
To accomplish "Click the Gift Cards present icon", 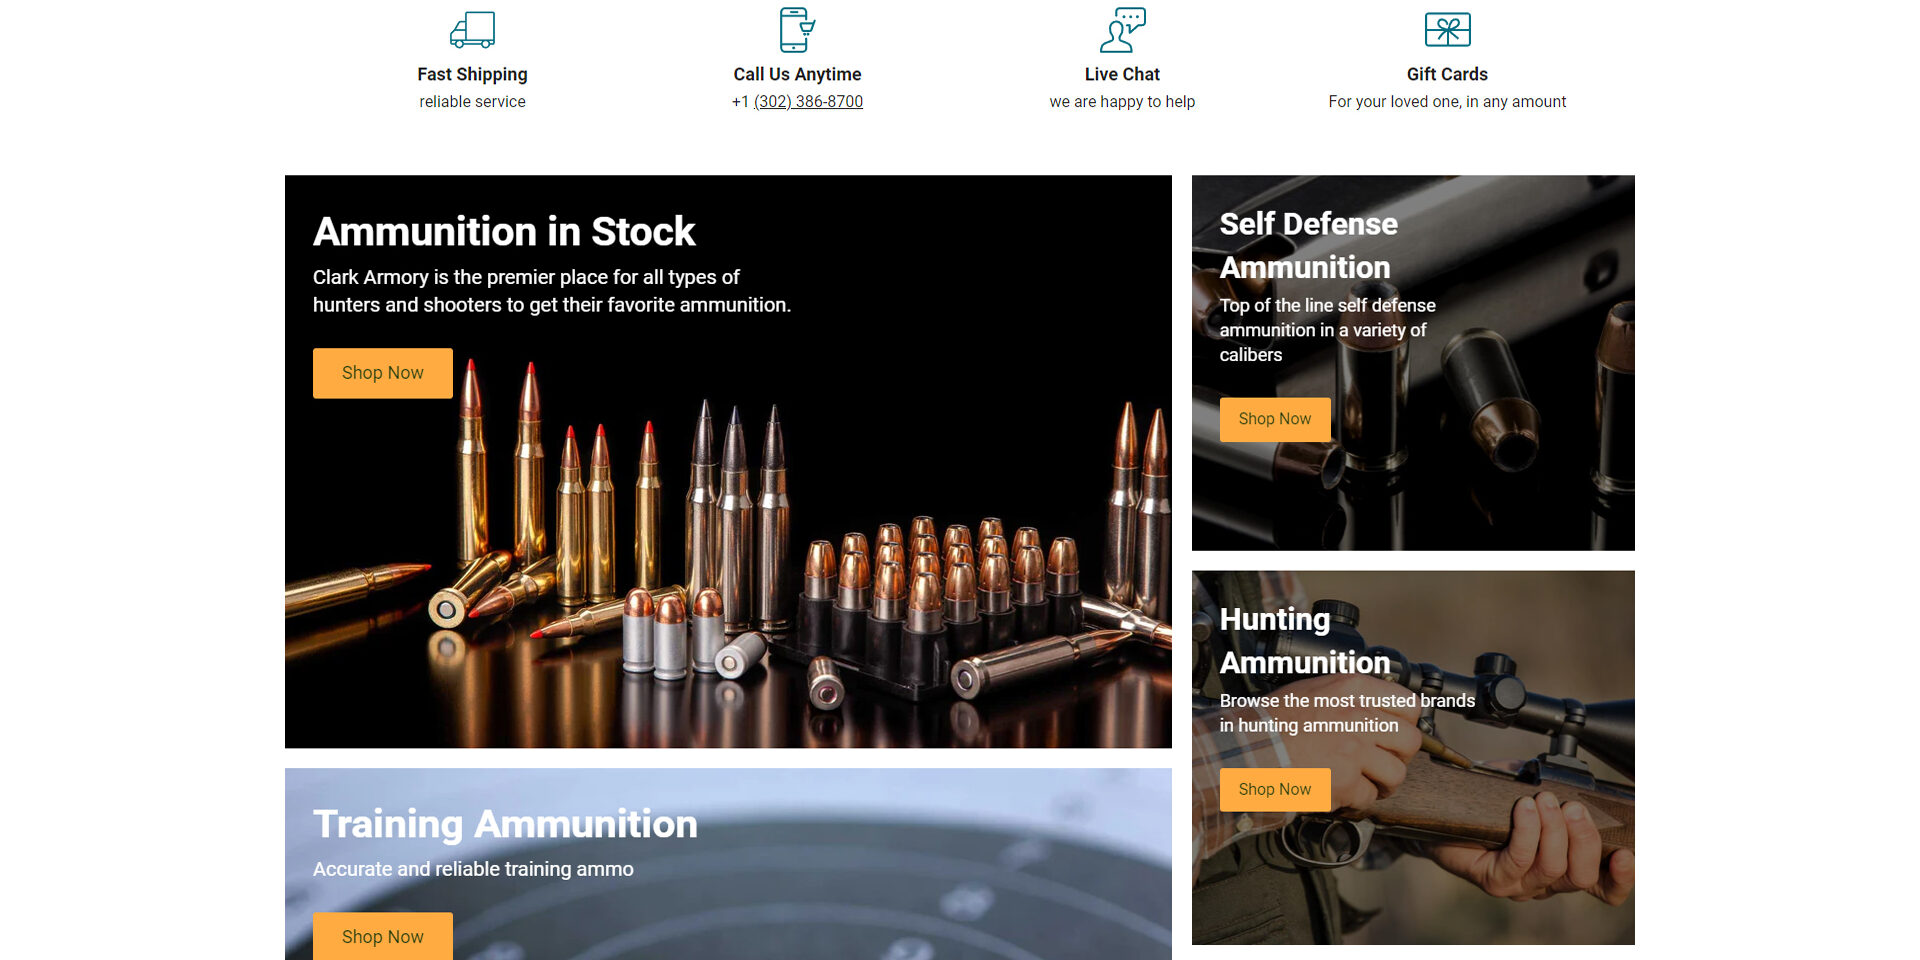I will coord(1447,30).
